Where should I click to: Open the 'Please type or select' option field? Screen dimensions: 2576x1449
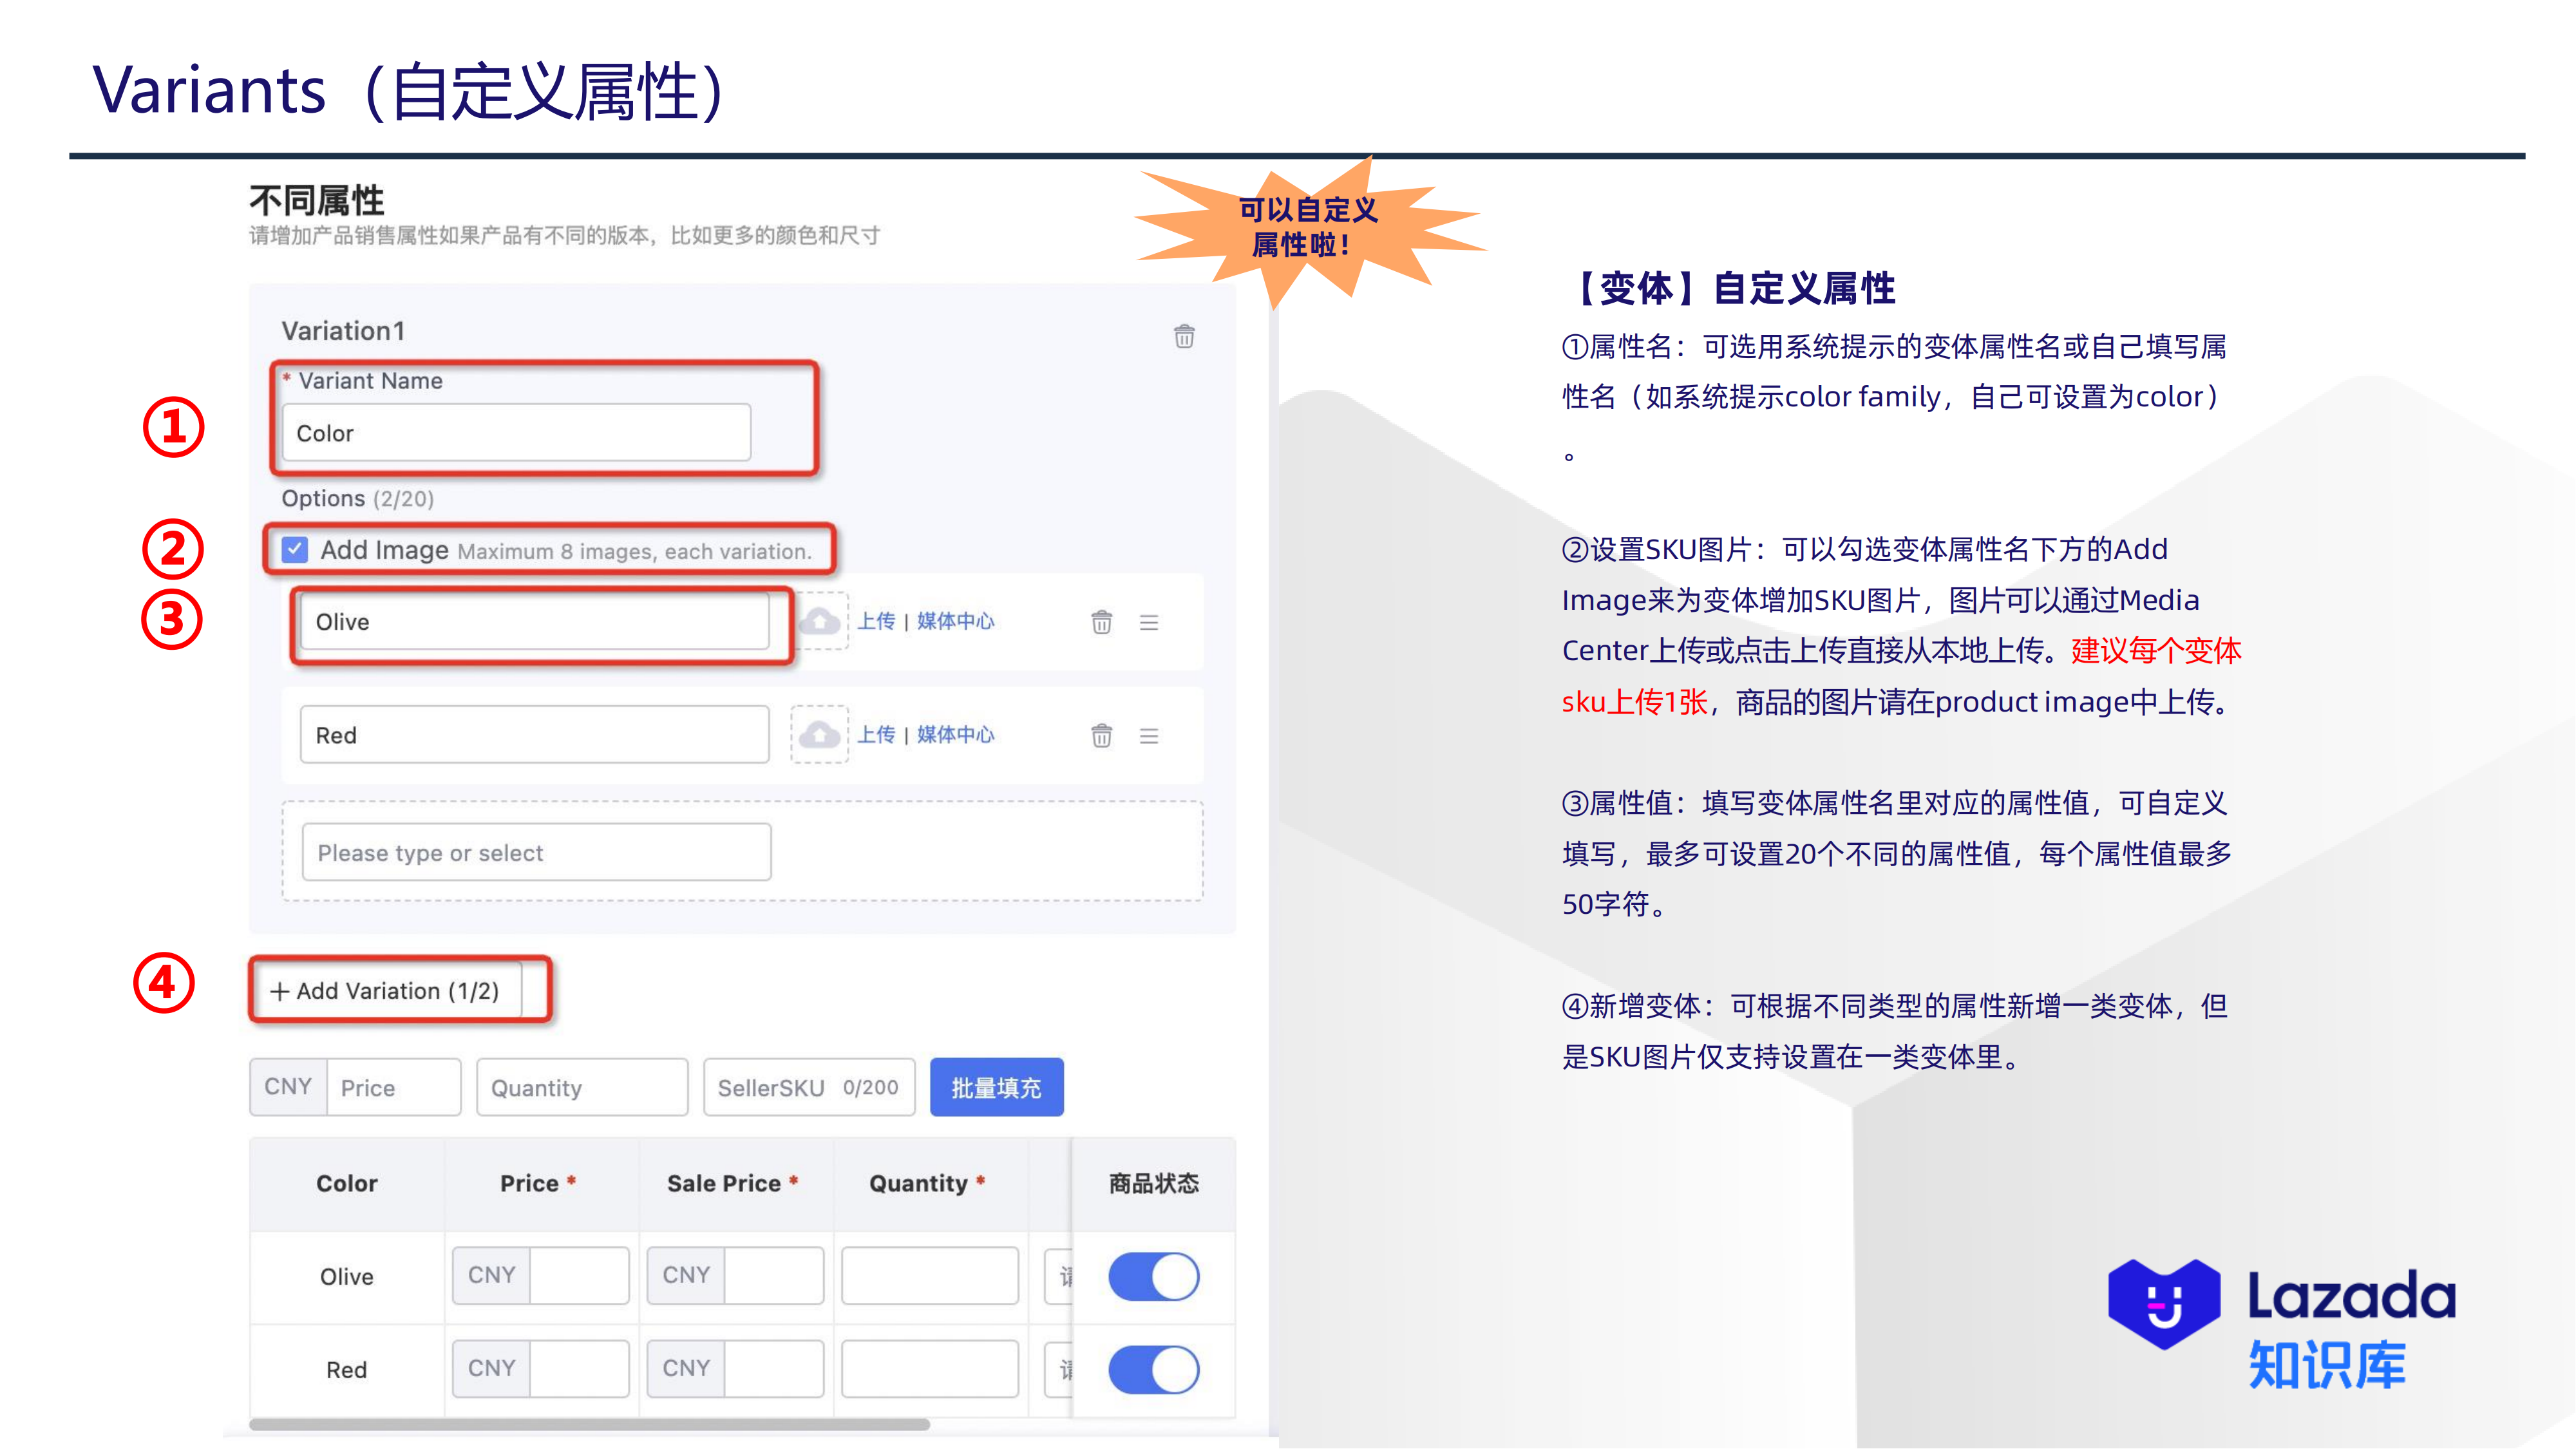coord(536,852)
